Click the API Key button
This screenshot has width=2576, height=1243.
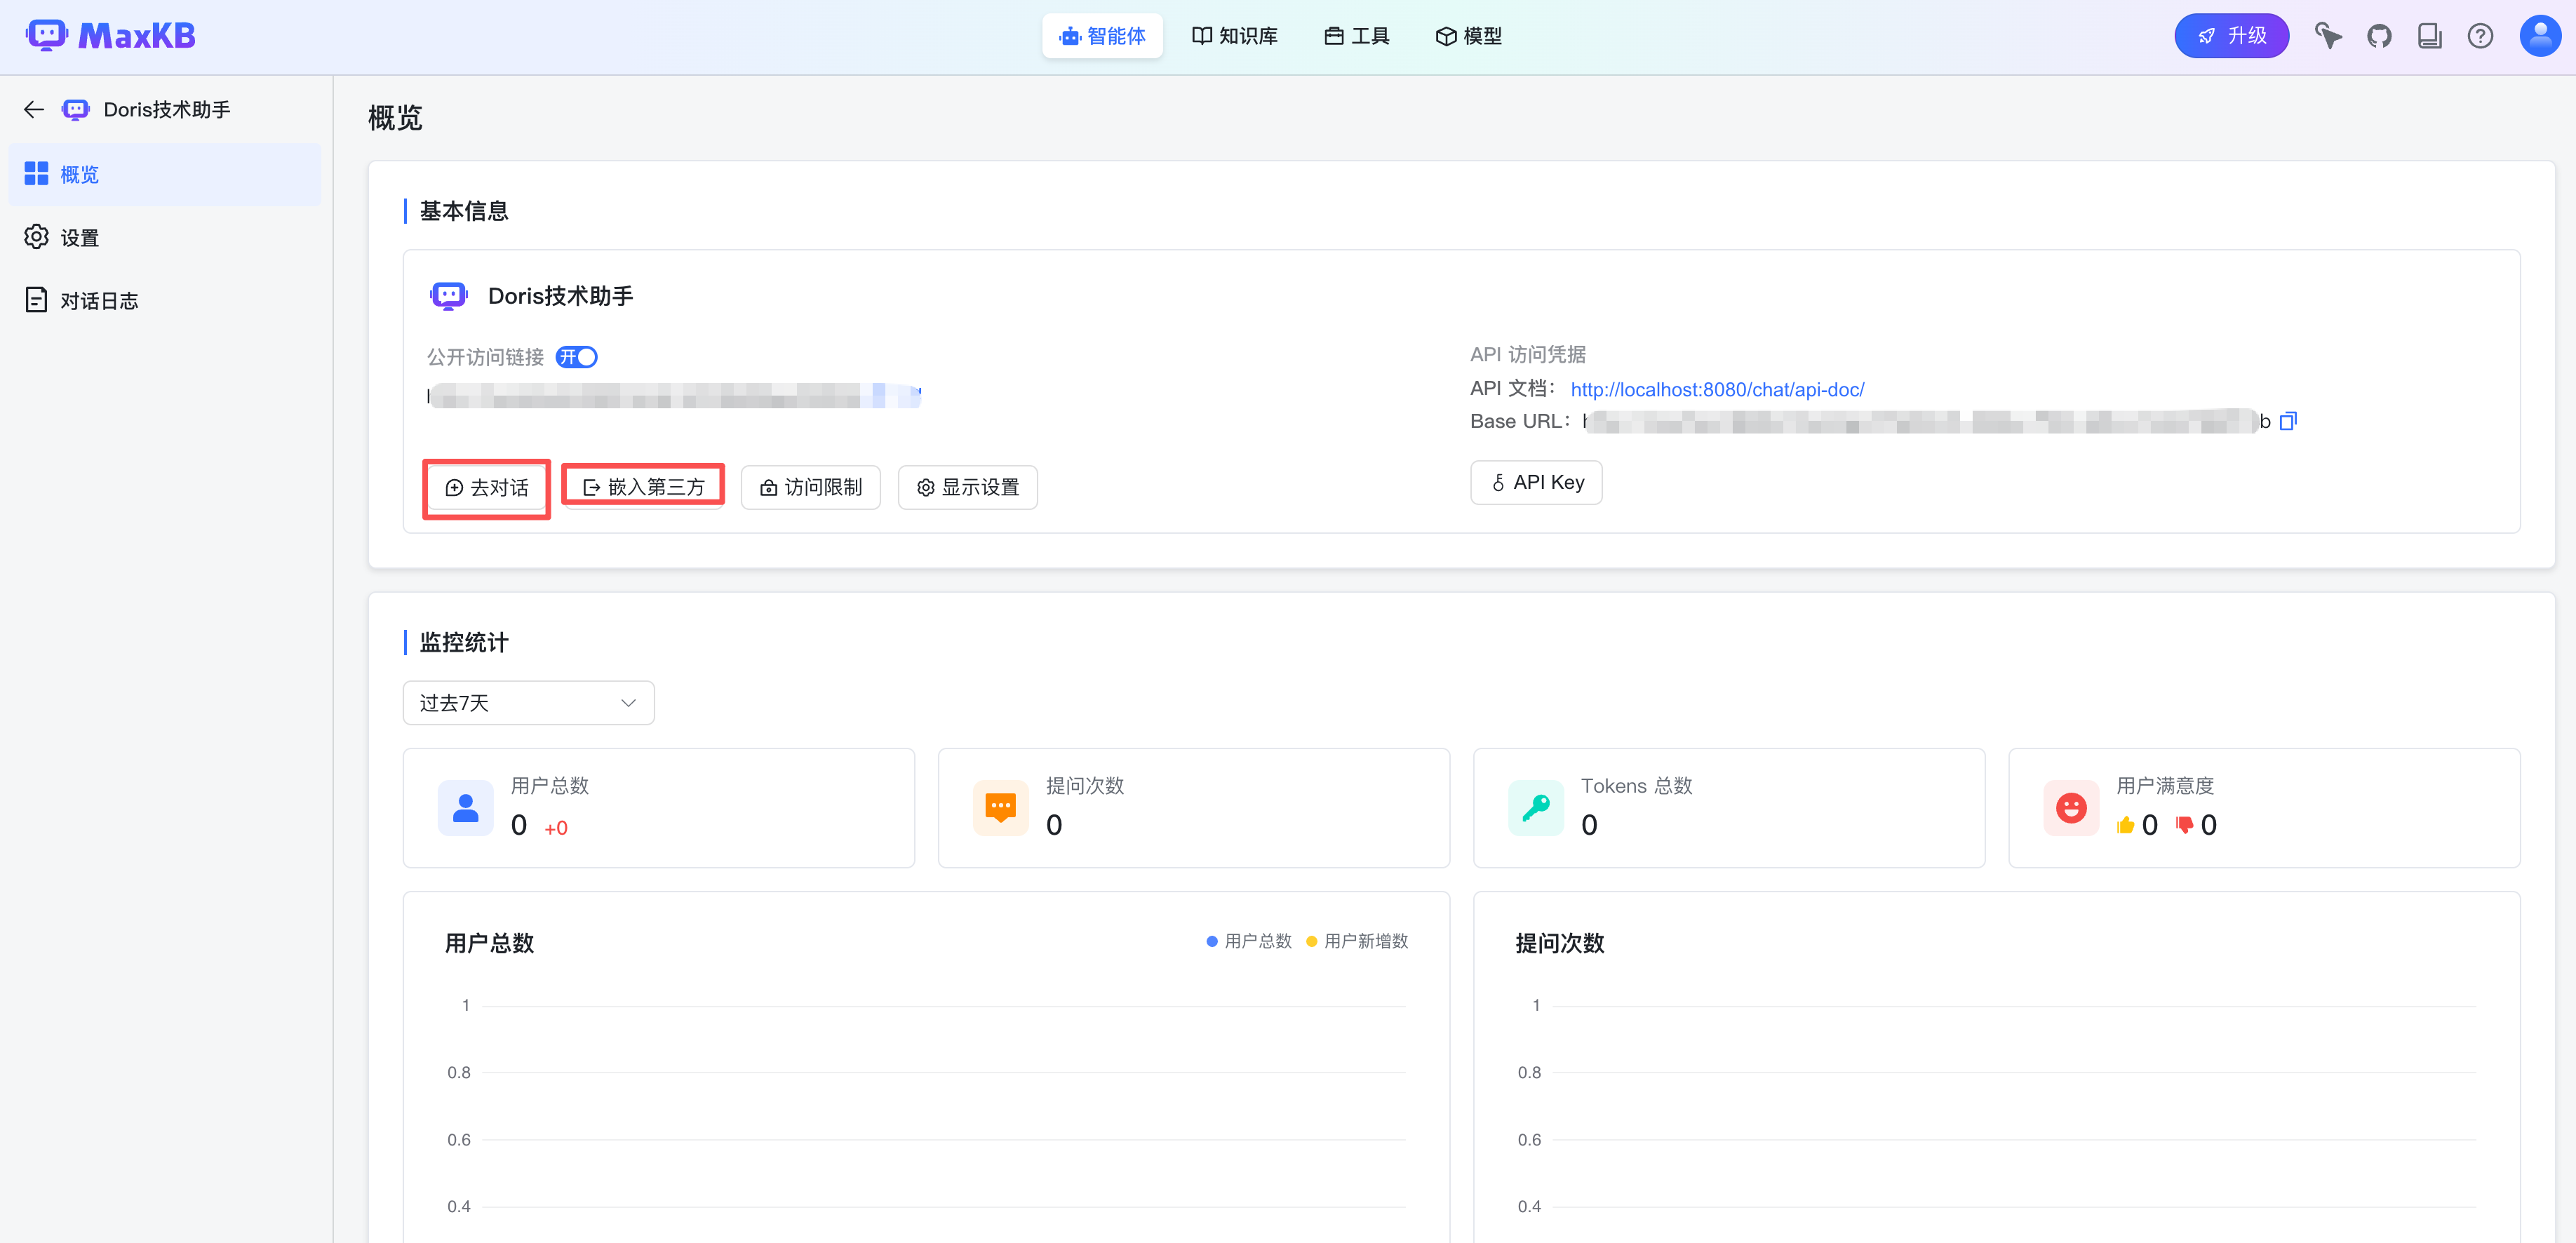coord(1536,483)
